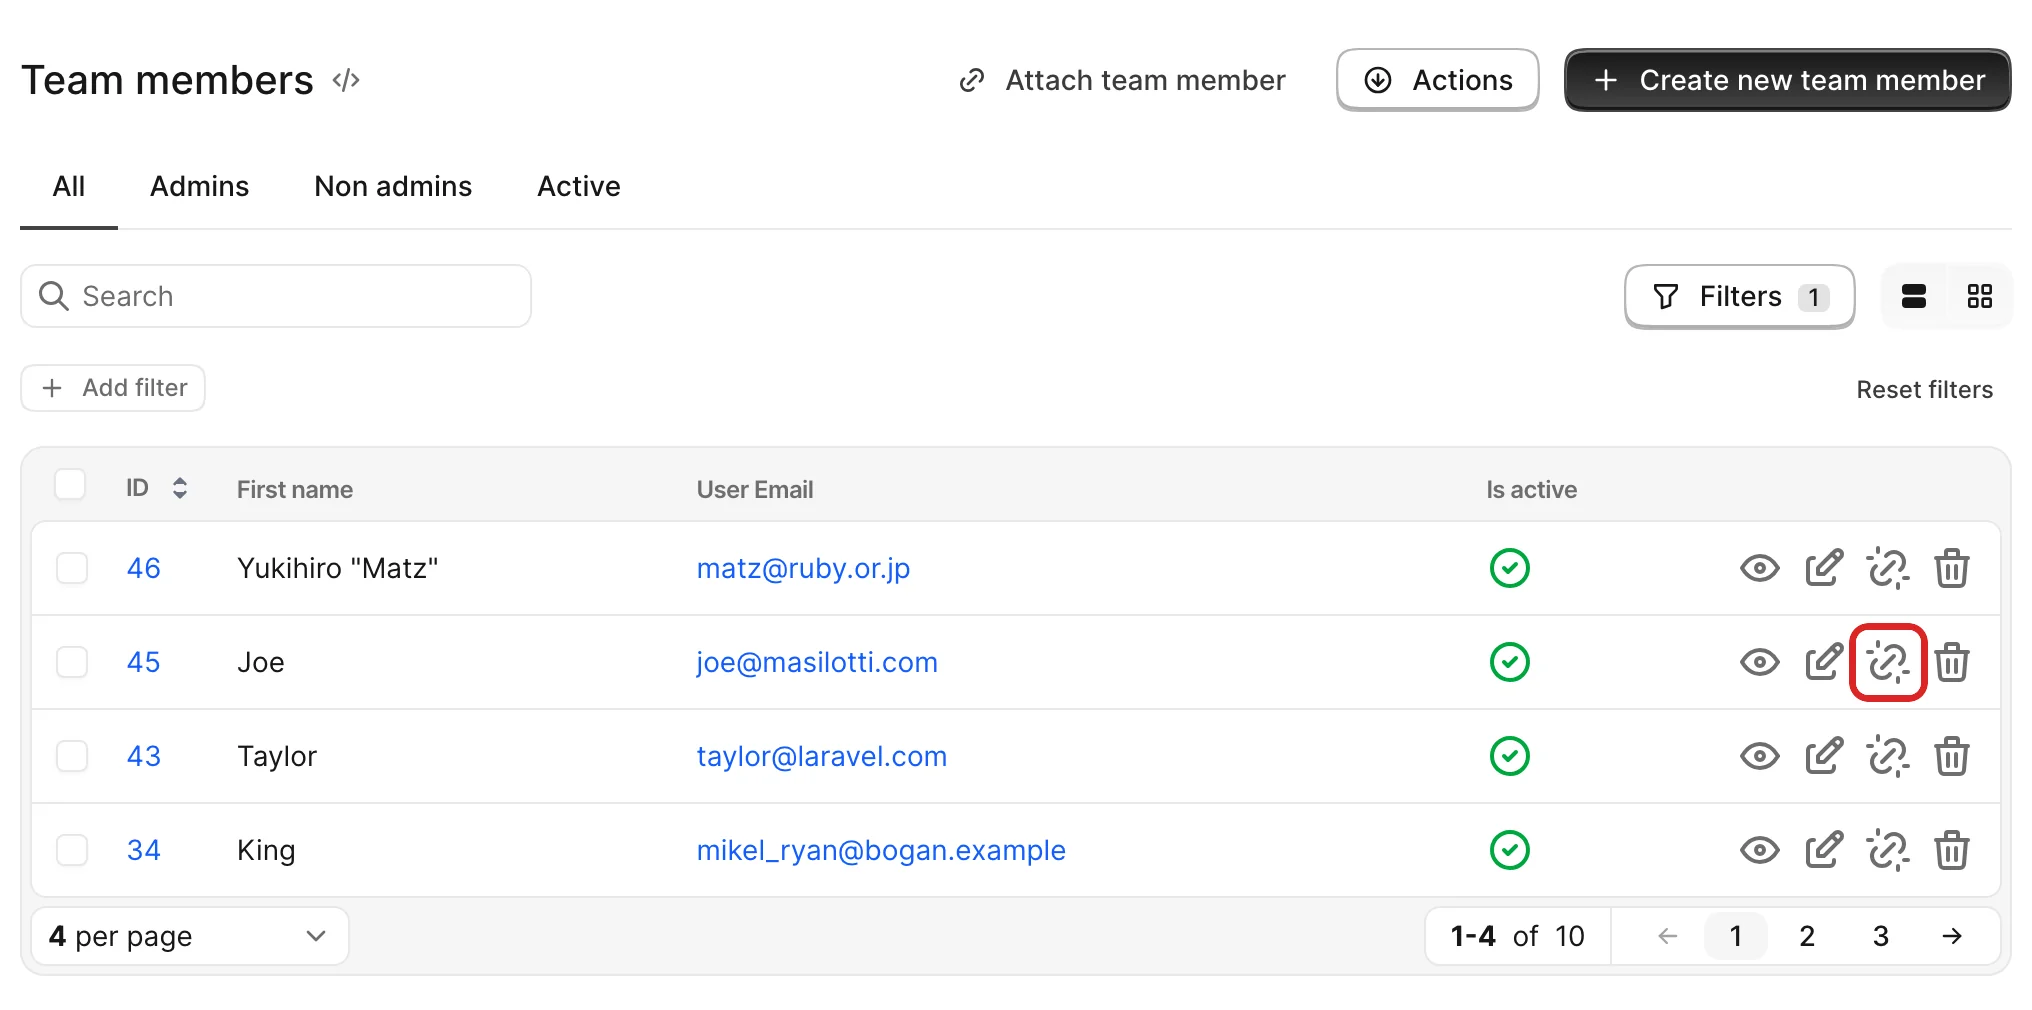Expand the Actions dropdown button
Image resolution: width=2032 pixels, height=1010 pixels.
click(x=1437, y=80)
